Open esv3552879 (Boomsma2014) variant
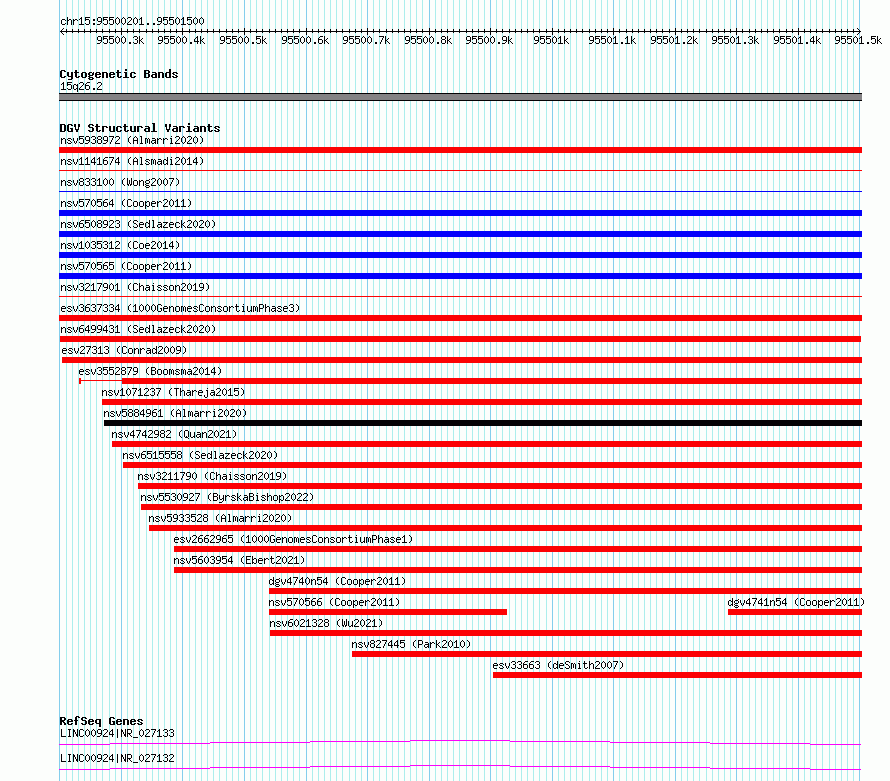The image size is (890, 781). coord(150,371)
